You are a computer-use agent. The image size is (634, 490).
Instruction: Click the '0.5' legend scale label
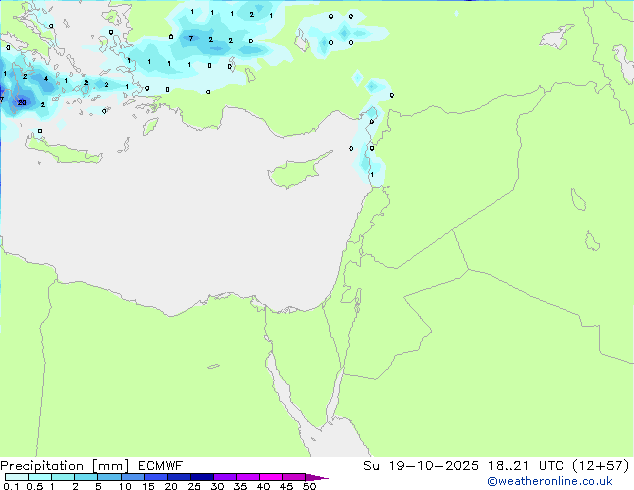tap(35, 486)
